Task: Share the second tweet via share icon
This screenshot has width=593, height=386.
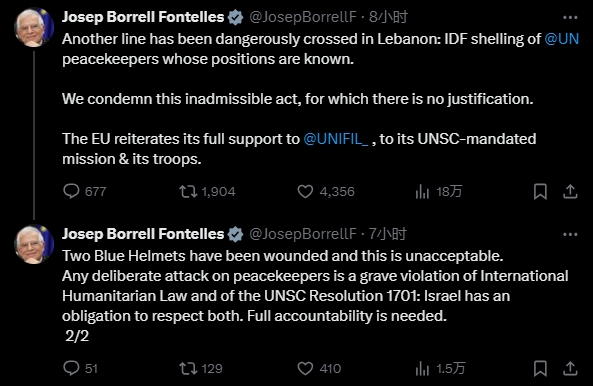Action: [570, 368]
